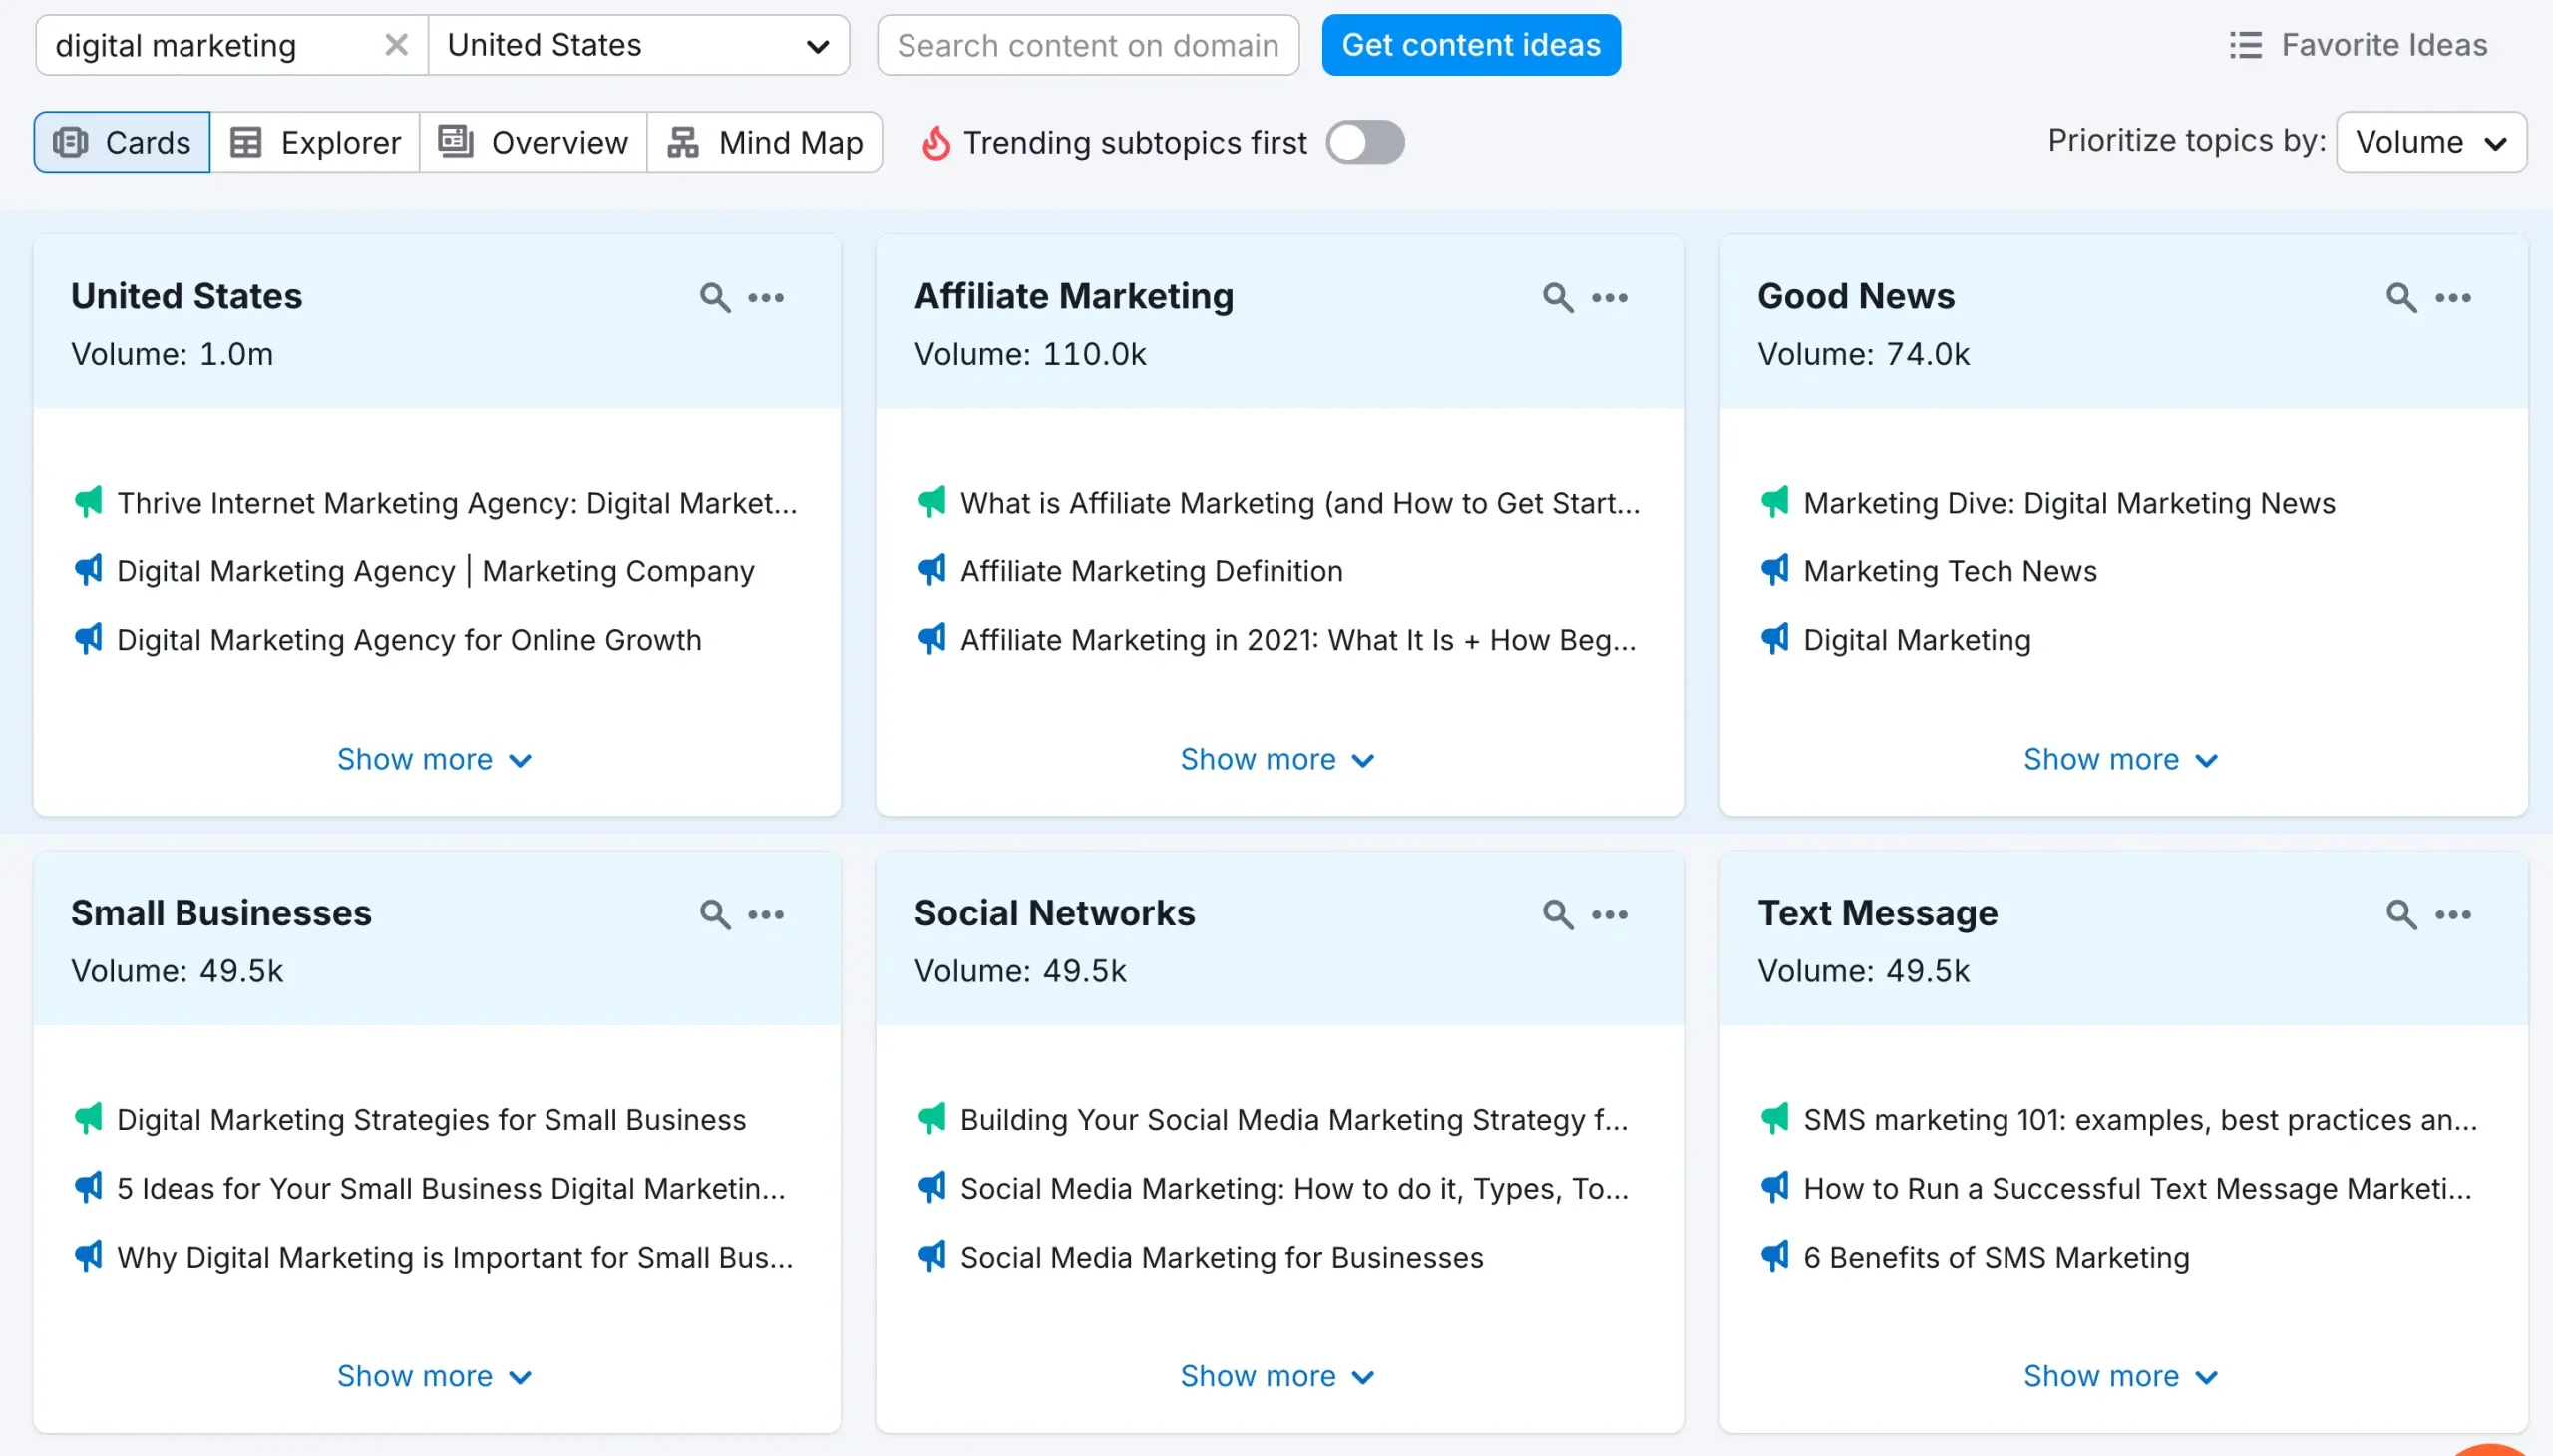Click search icon on Small Businesses card
This screenshot has height=1456, width=2553.
pos(714,914)
